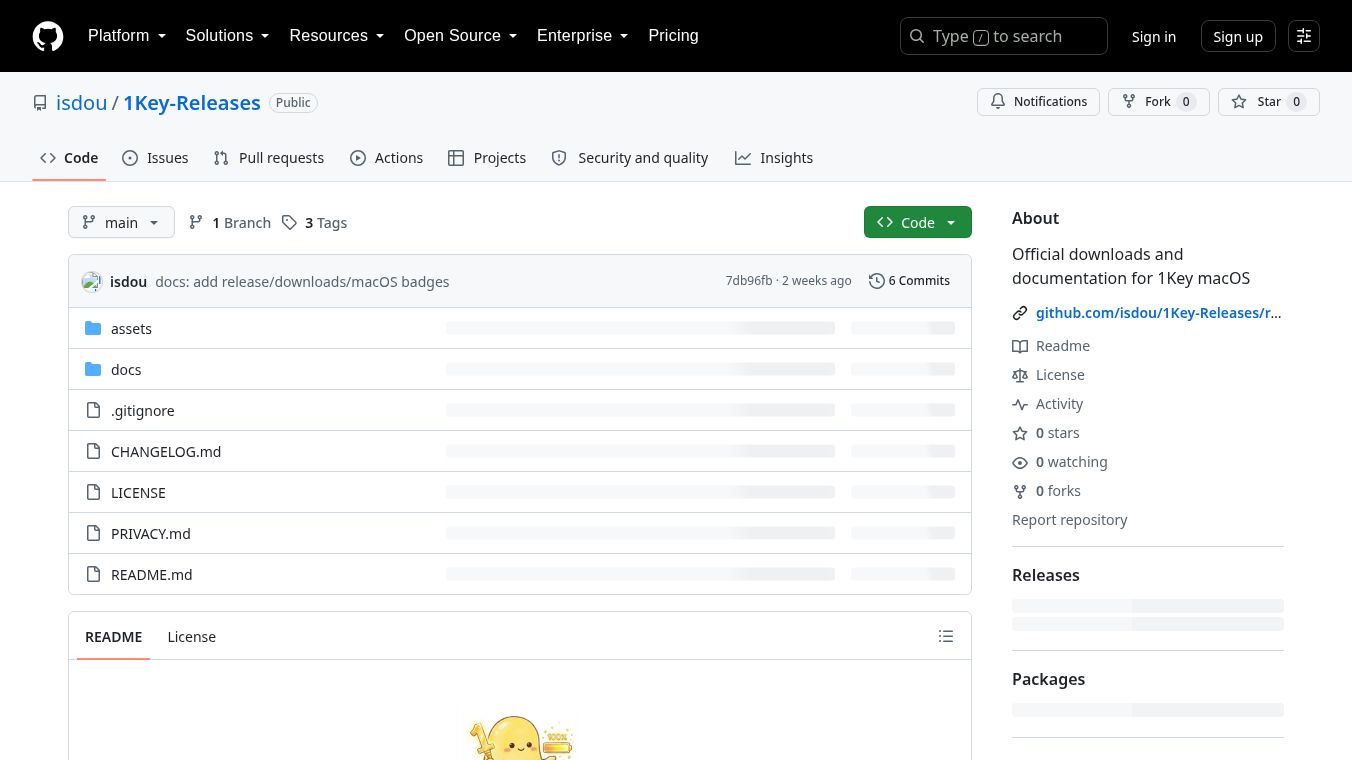This screenshot has height=760, width=1352.
Task: Open the Packages section heading
Action: tap(1048, 679)
